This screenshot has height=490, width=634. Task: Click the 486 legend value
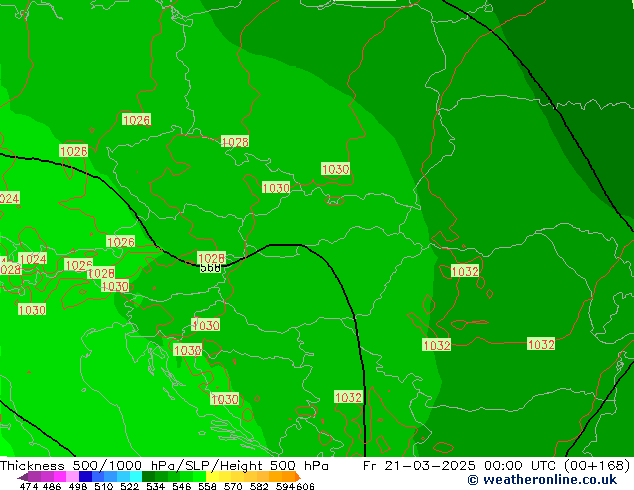pos(52,486)
